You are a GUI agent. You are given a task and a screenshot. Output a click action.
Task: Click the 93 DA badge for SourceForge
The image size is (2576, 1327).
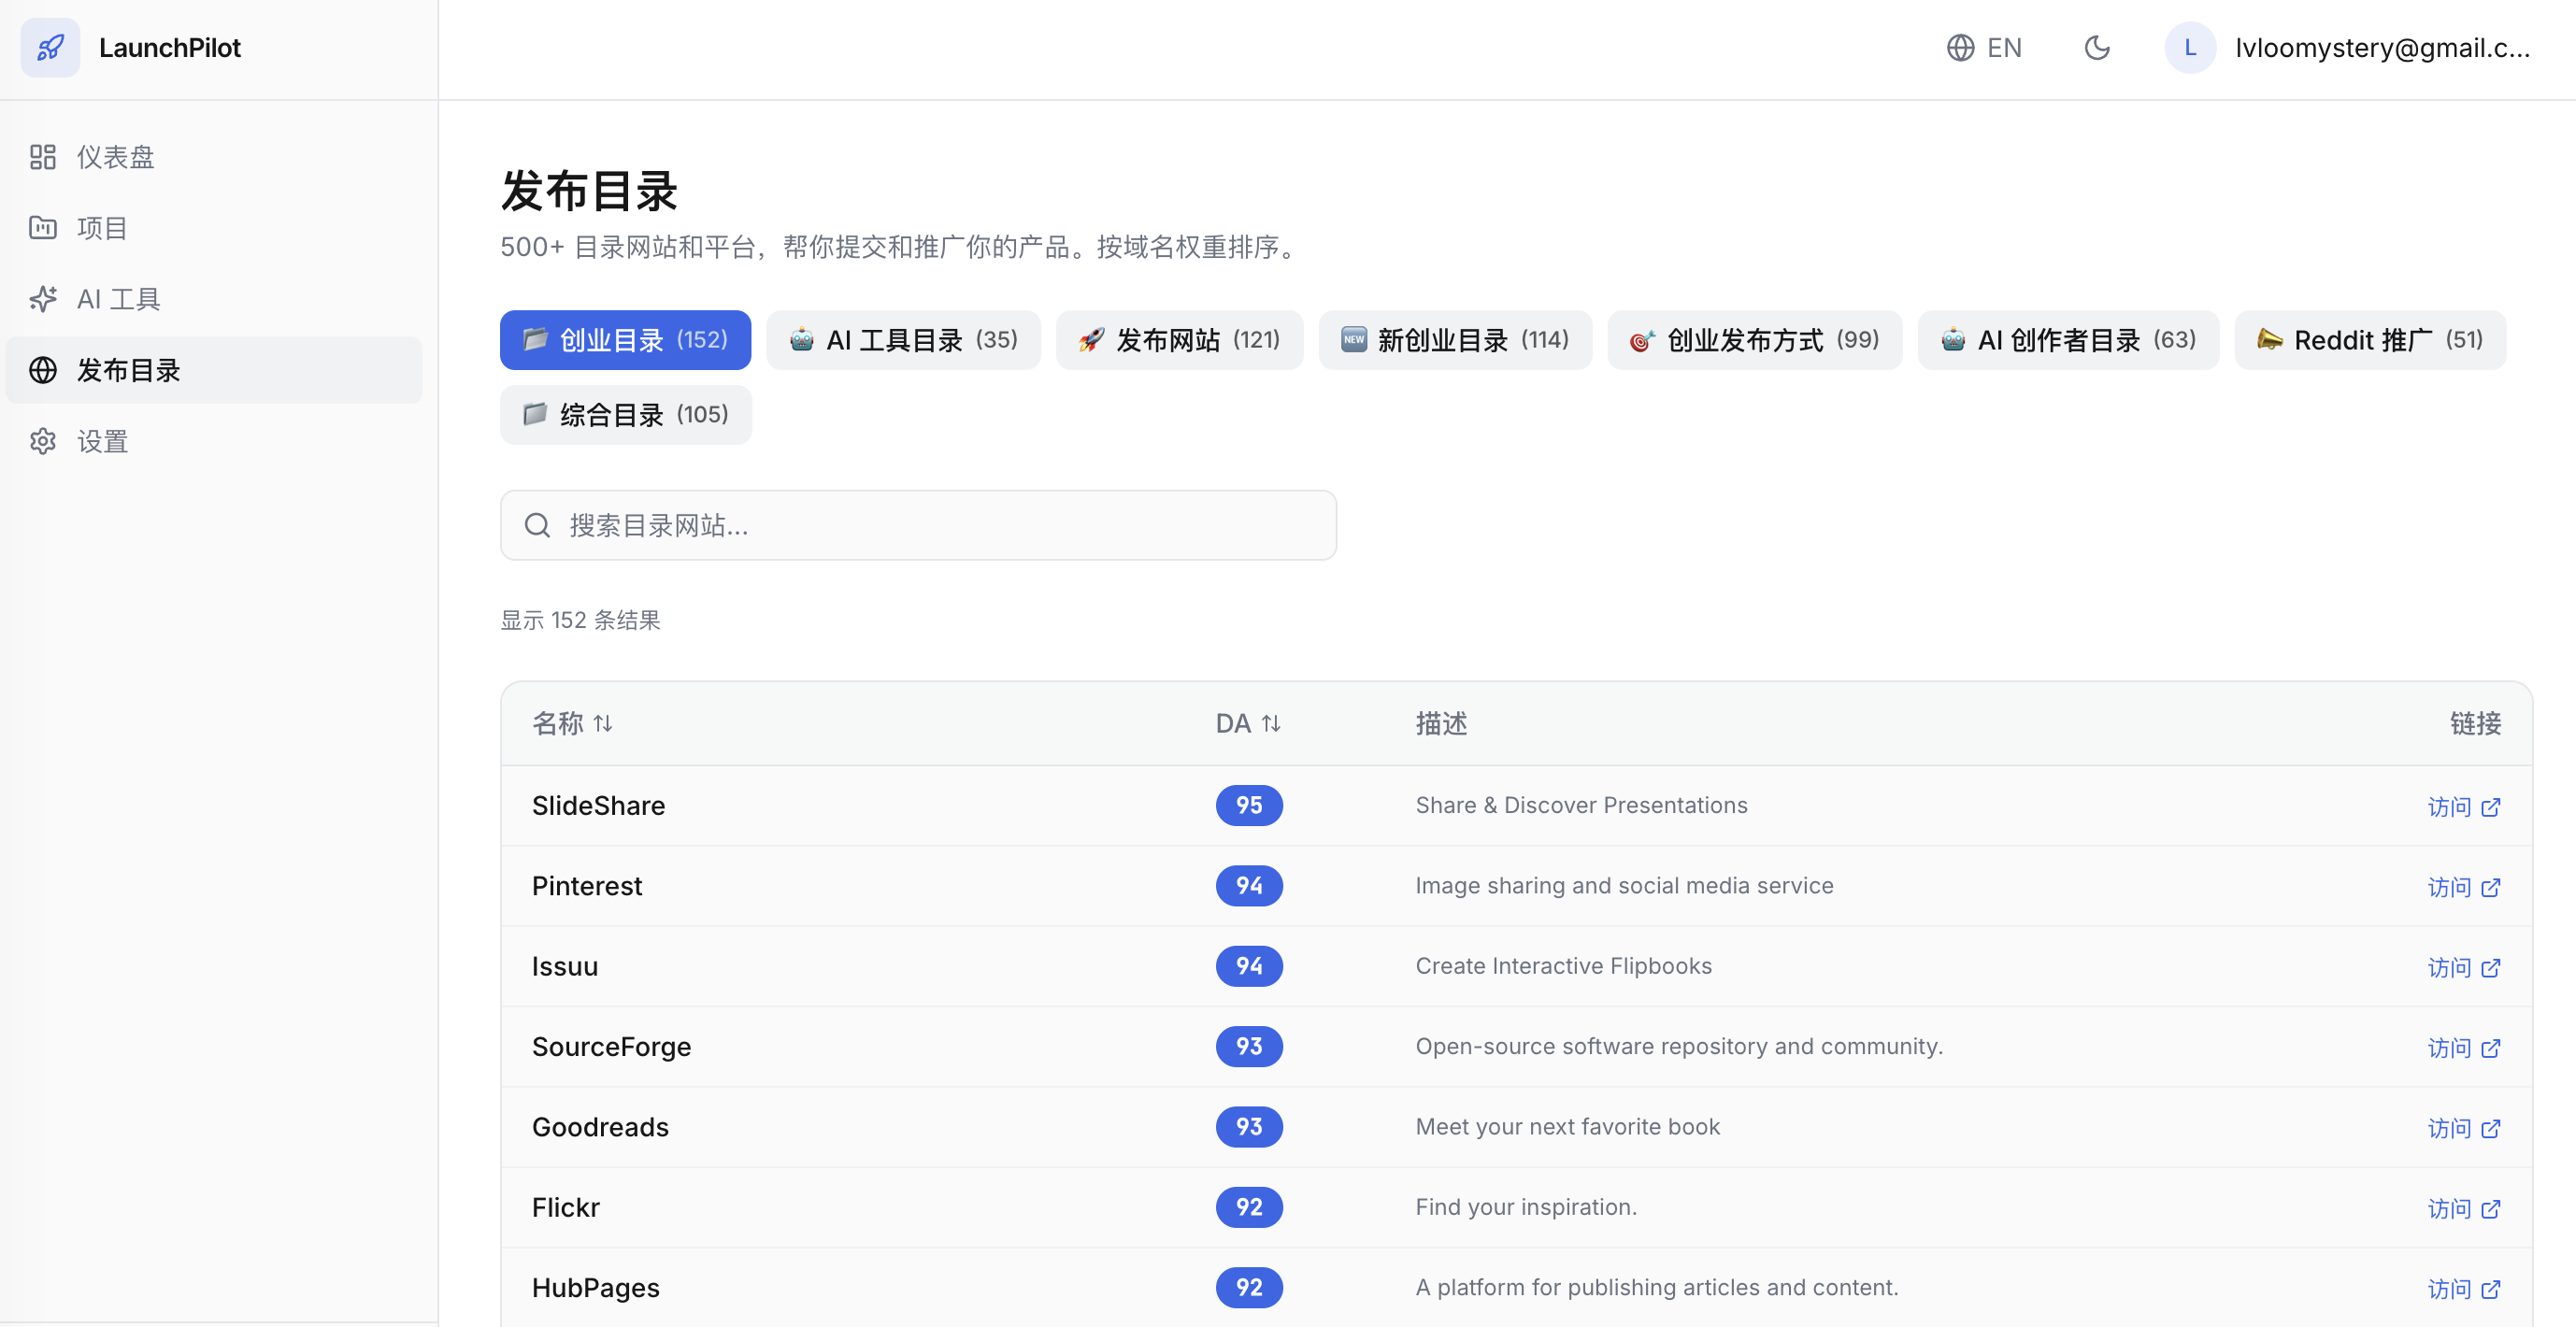[x=1249, y=1046]
